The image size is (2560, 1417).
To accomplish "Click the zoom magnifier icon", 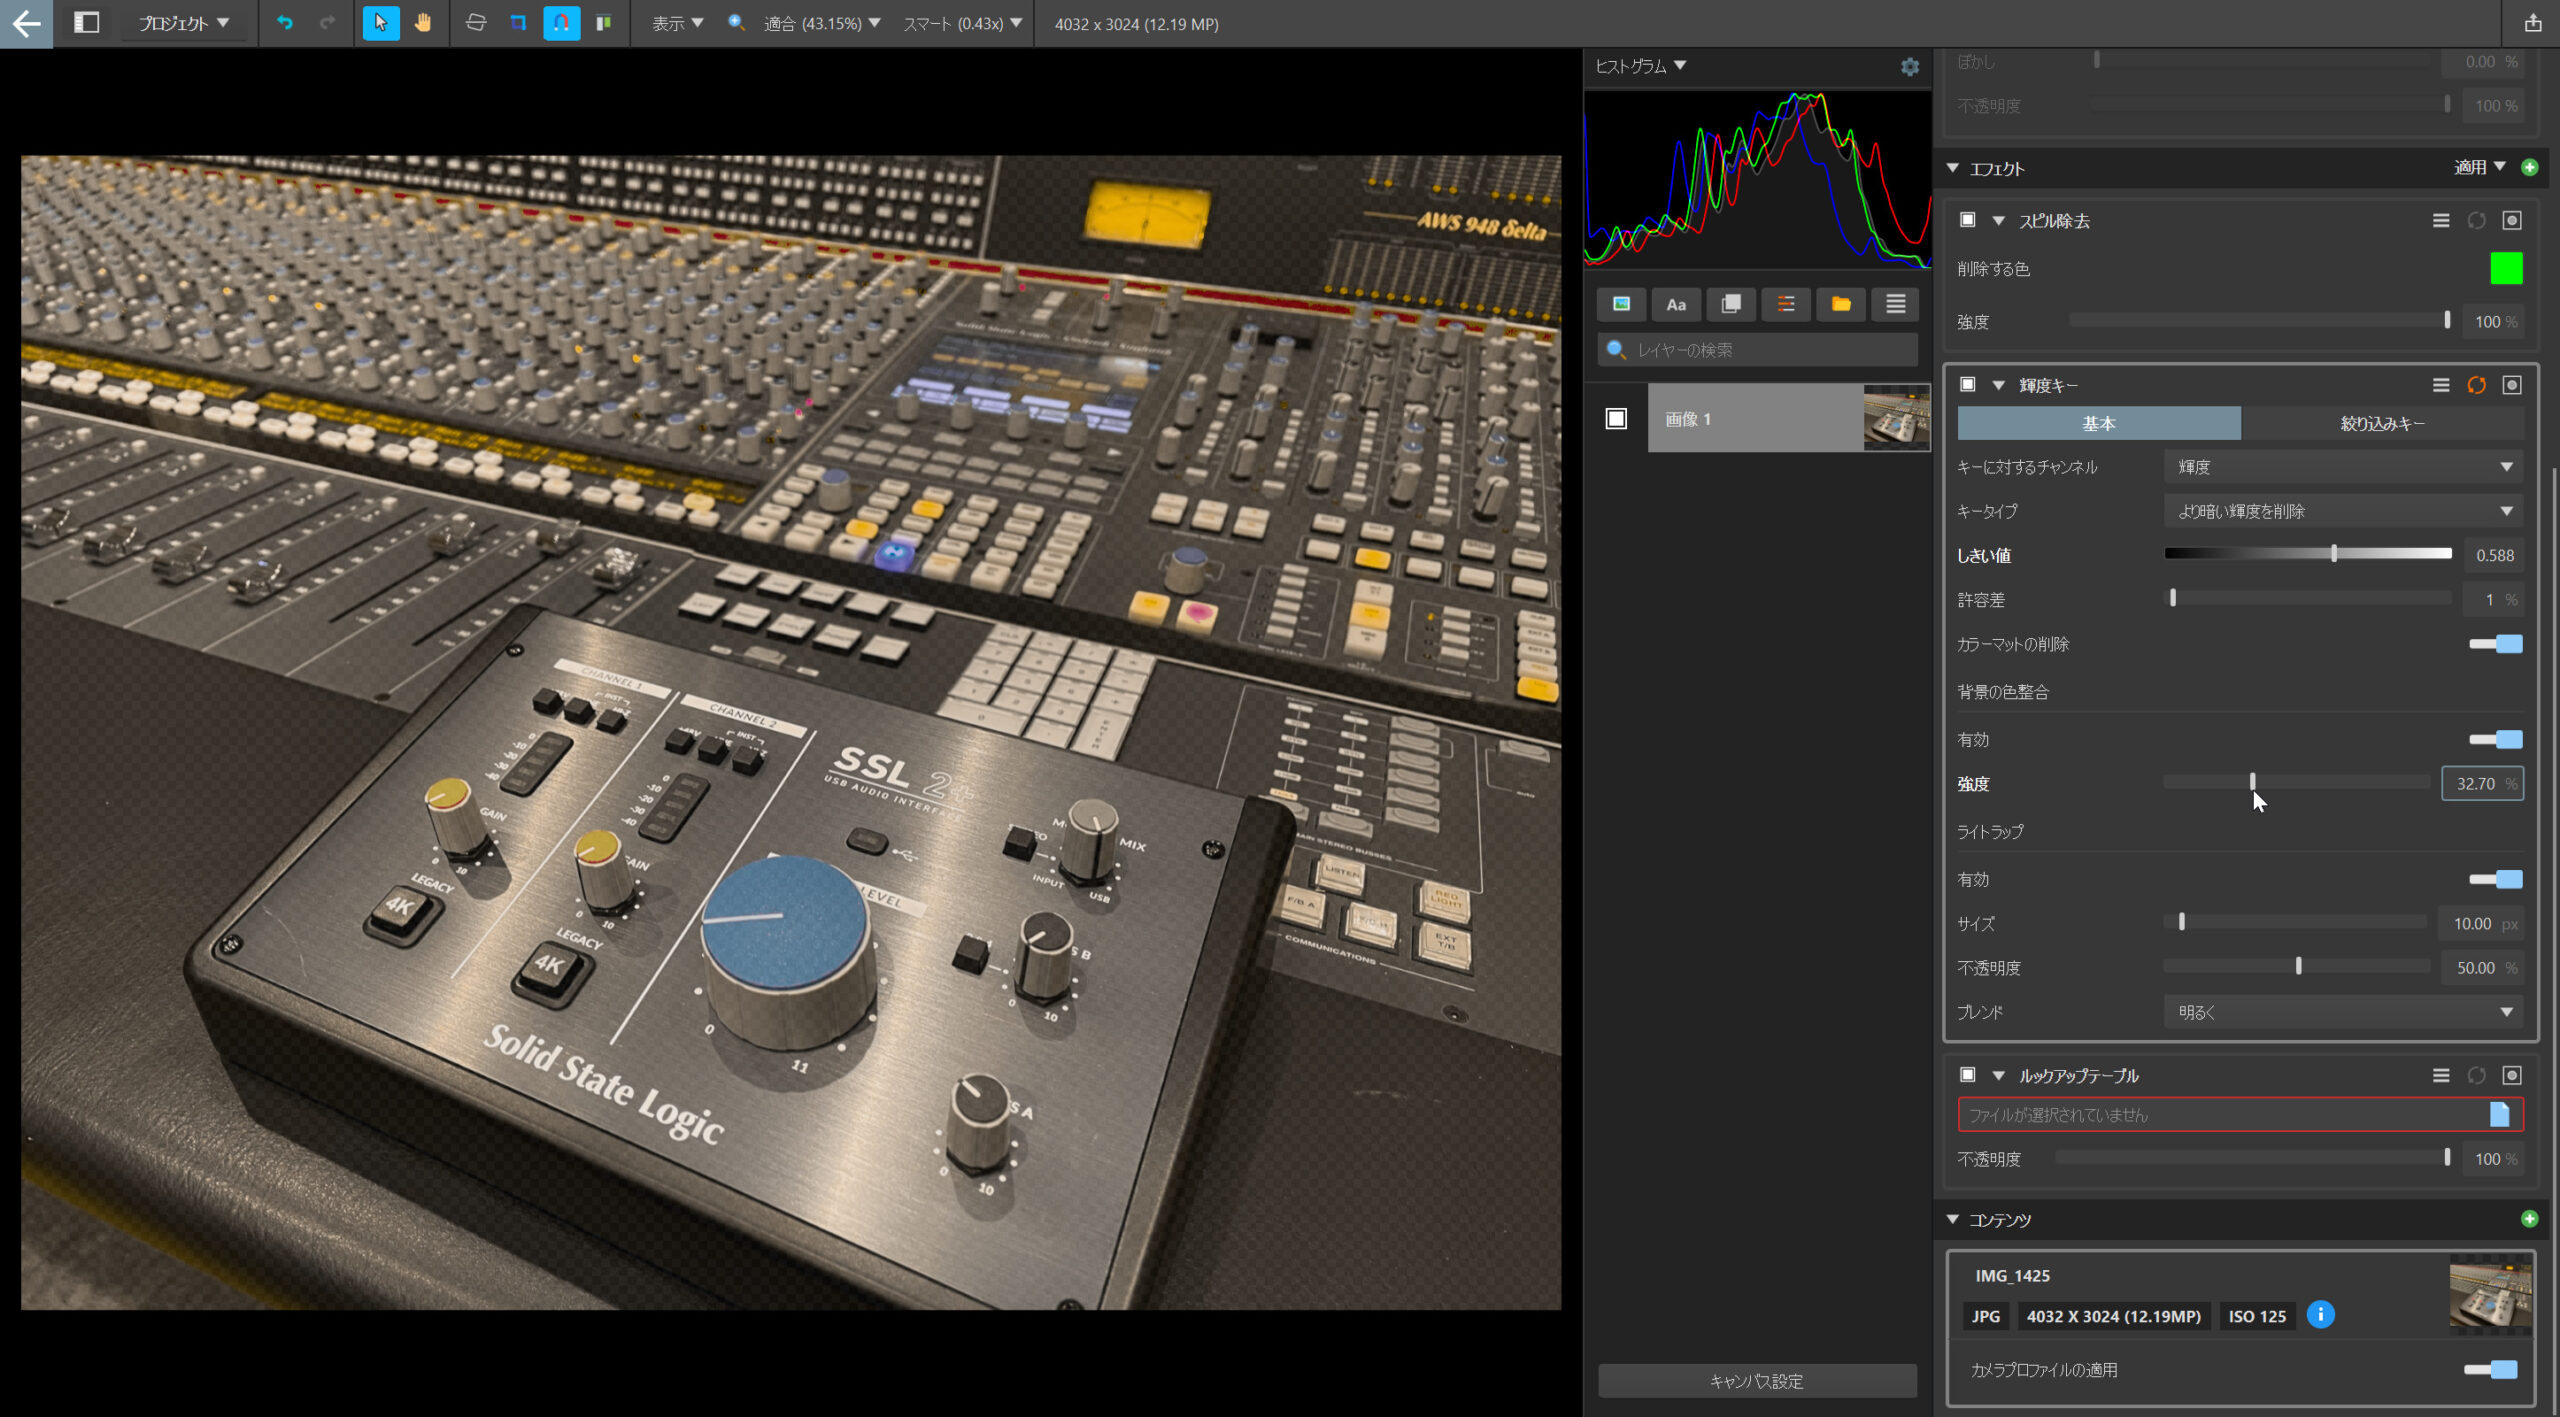I will 736,23.
